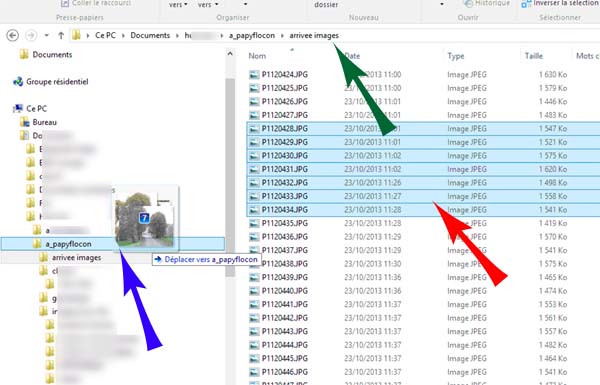Screen dimensions: 600x385
Task: Select file P1120446.JPG
Action: point(285,372)
